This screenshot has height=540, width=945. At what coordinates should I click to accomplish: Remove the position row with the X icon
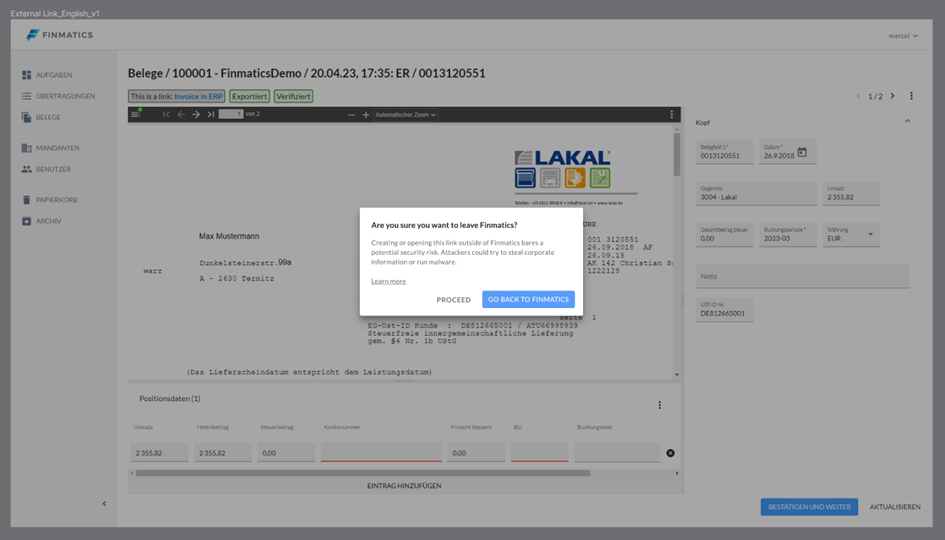(x=670, y=453)
